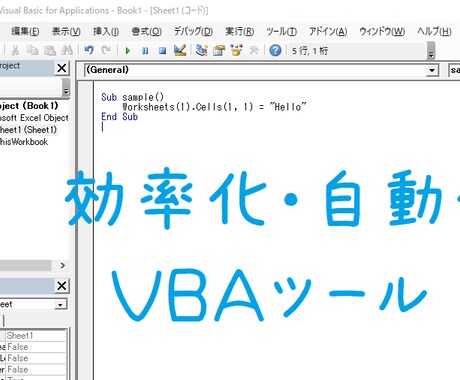Viewport: 460px width, 380px height.
Task: Open the 書式(O) menu
Action: [x=147, y=32]
